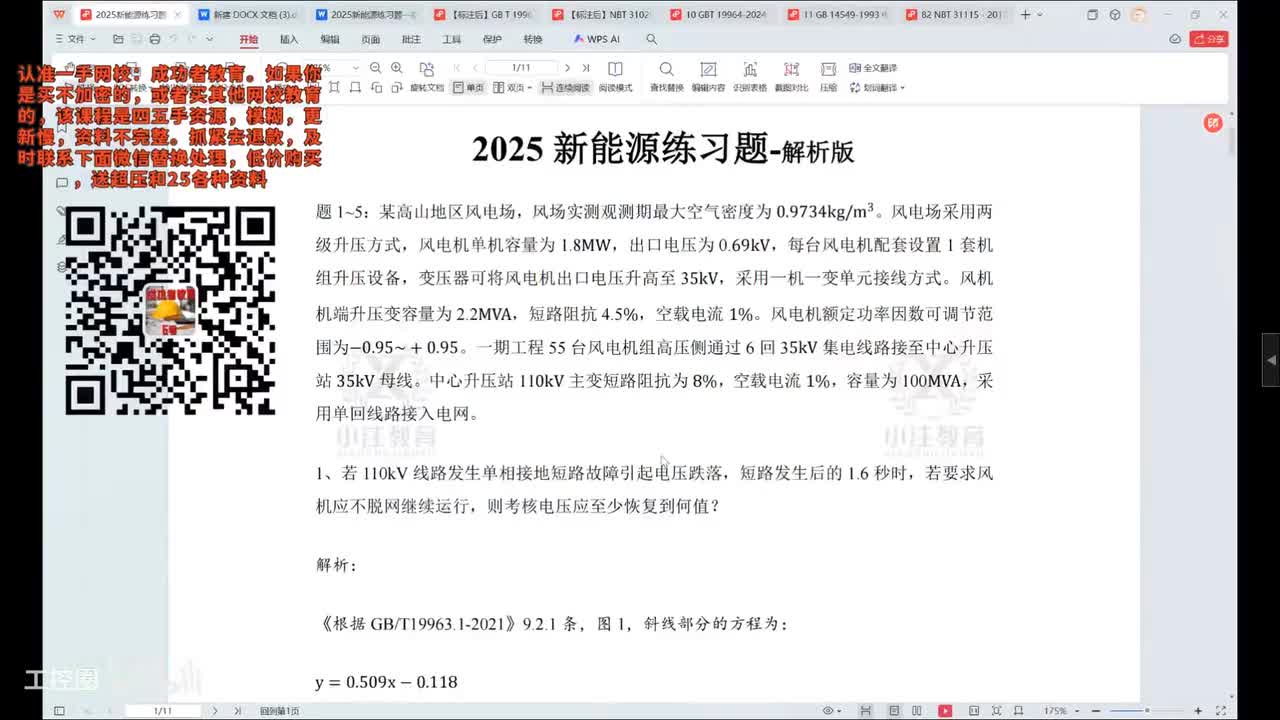This screenshot has height=720, width=1280.
Task: Click 识别表格 recognize table tool
Action: pos(750,76)
